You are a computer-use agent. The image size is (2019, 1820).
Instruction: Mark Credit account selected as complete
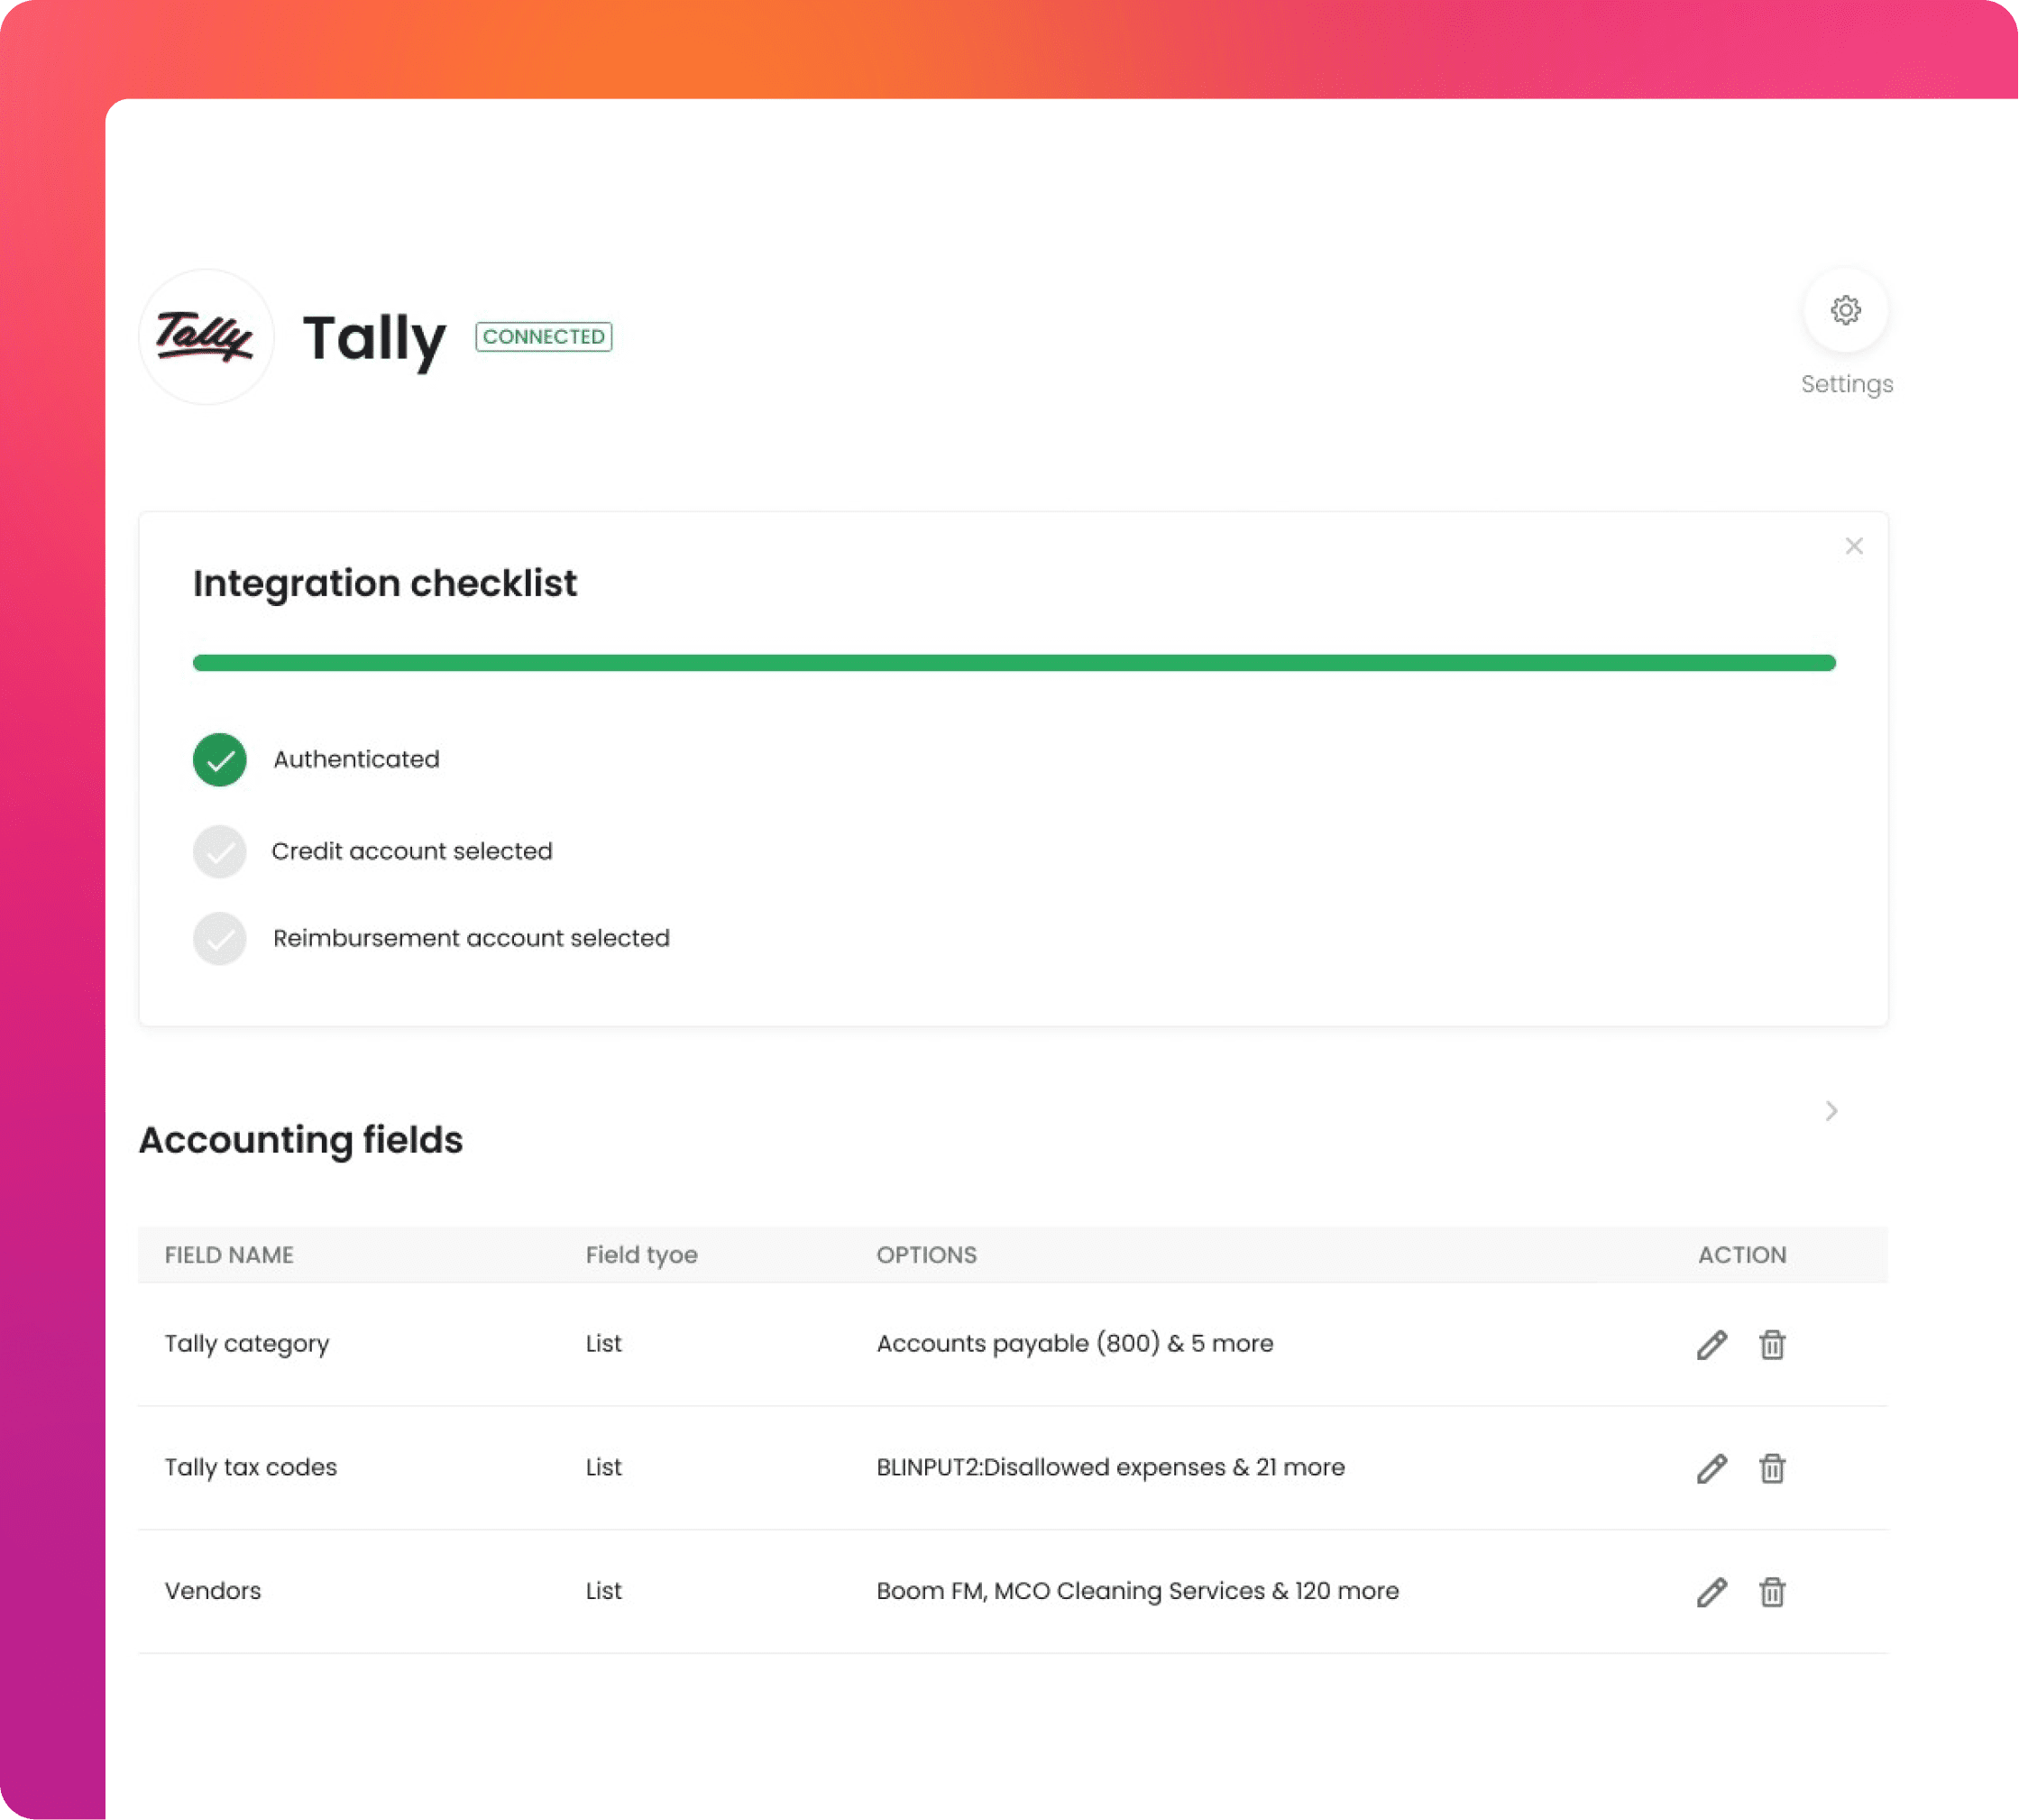pyautogui.click(x=219, y=851)
